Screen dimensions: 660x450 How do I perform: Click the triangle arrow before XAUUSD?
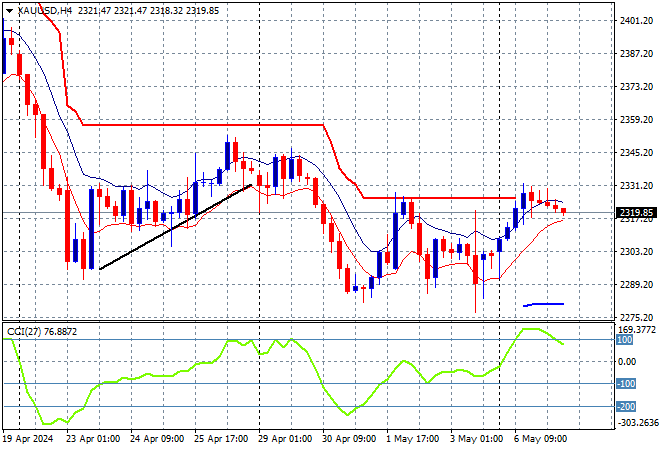tap(9, 11)
